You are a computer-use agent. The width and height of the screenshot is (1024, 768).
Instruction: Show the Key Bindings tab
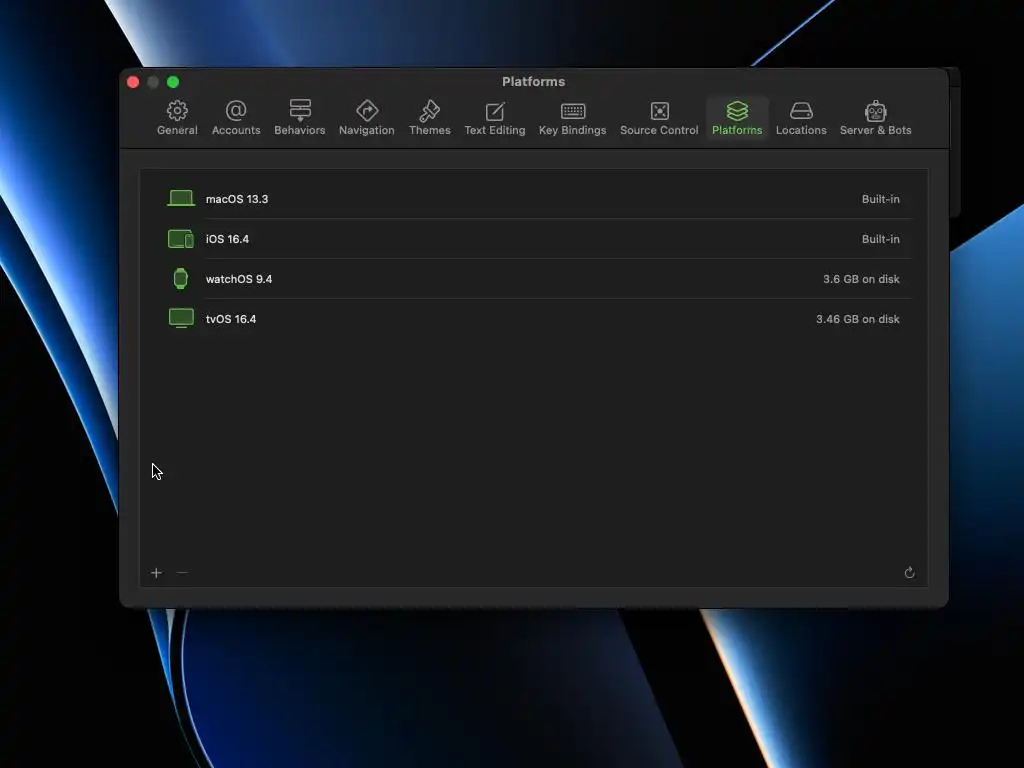pos(573,118)
